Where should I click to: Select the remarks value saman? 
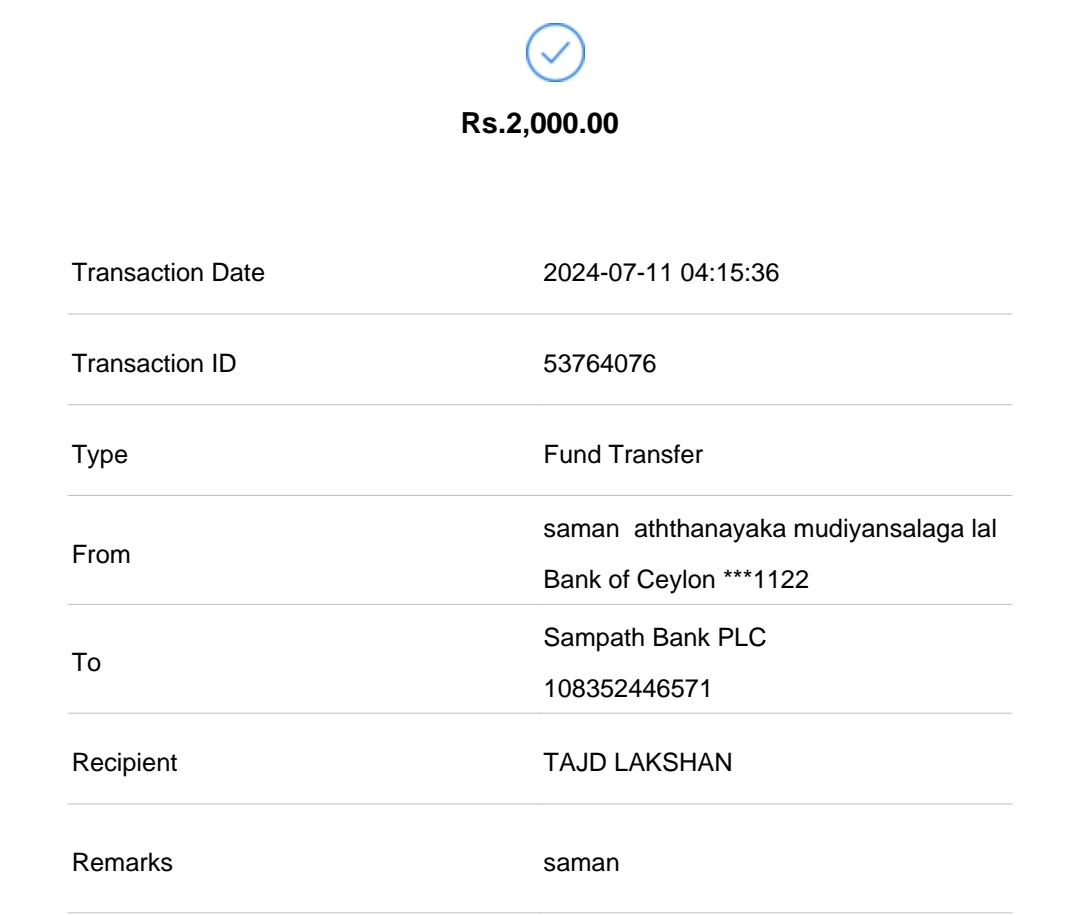tap(581, 862)
